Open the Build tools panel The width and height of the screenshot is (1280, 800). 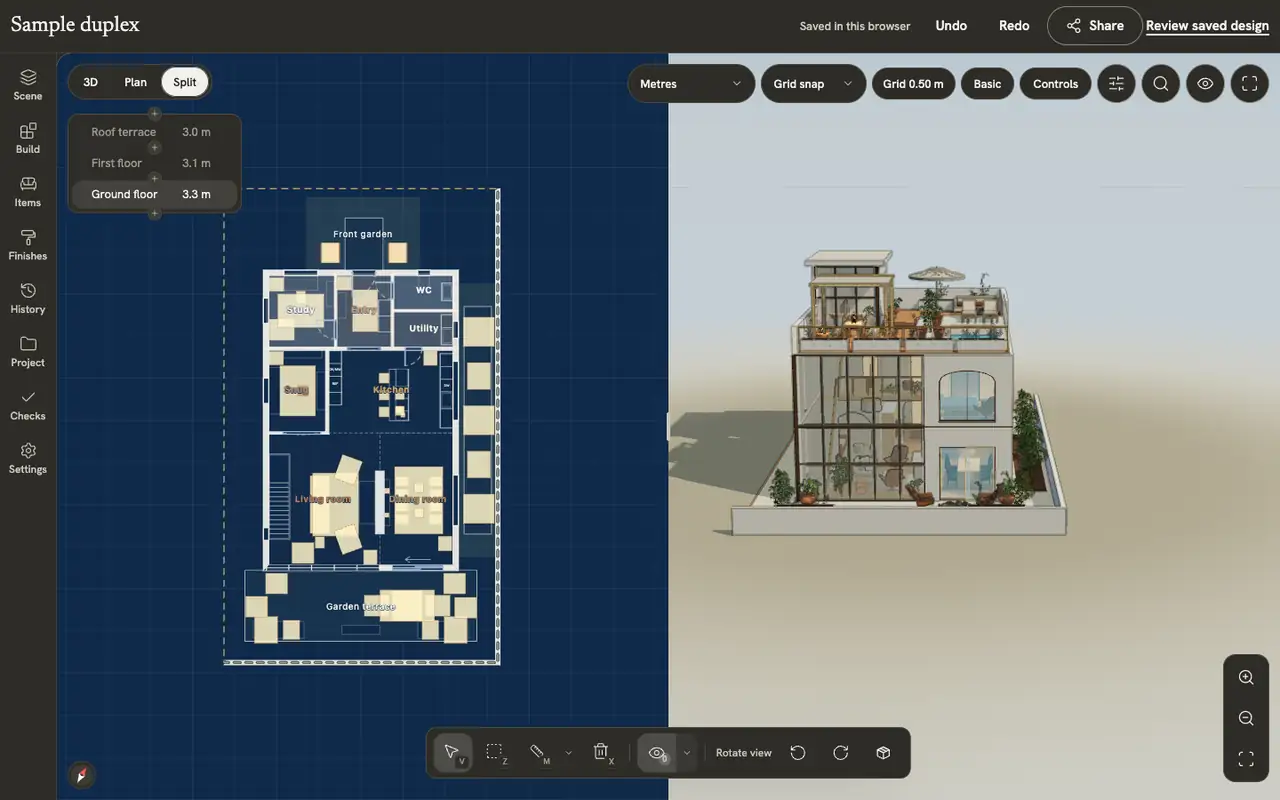(x=28, y=138)
